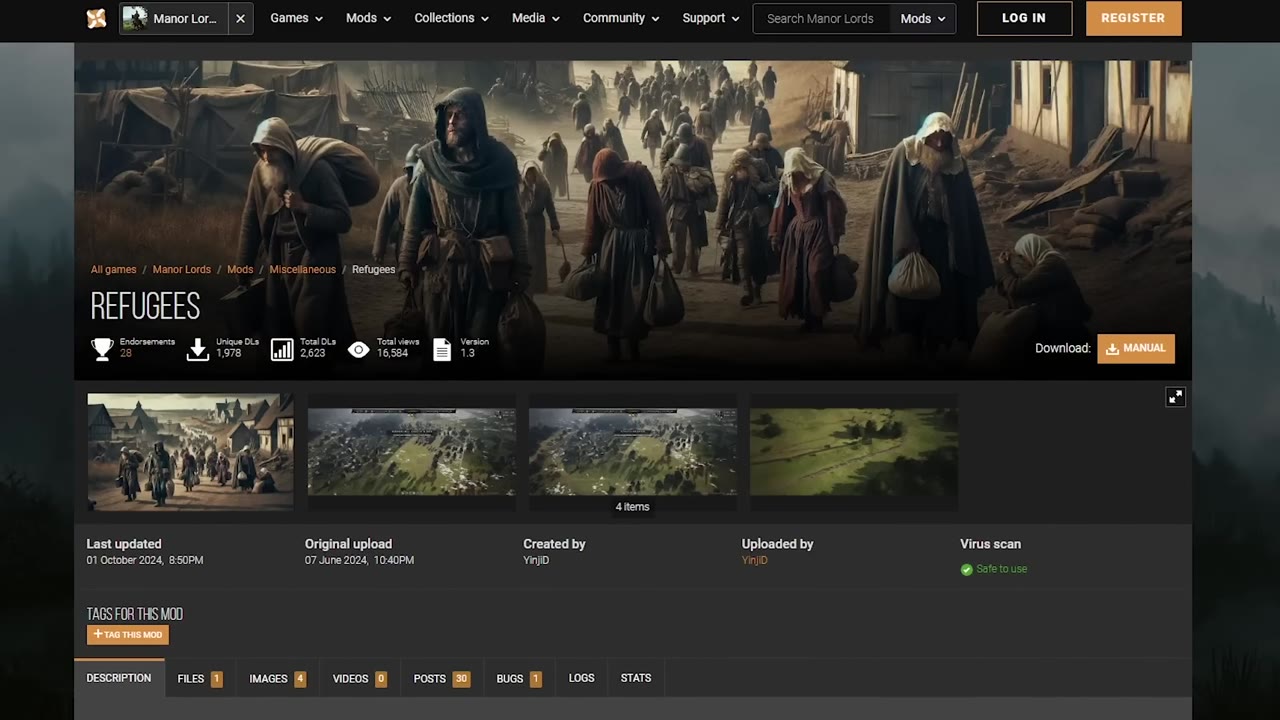Switch to the VIDEOS tab

click(360, 678)
